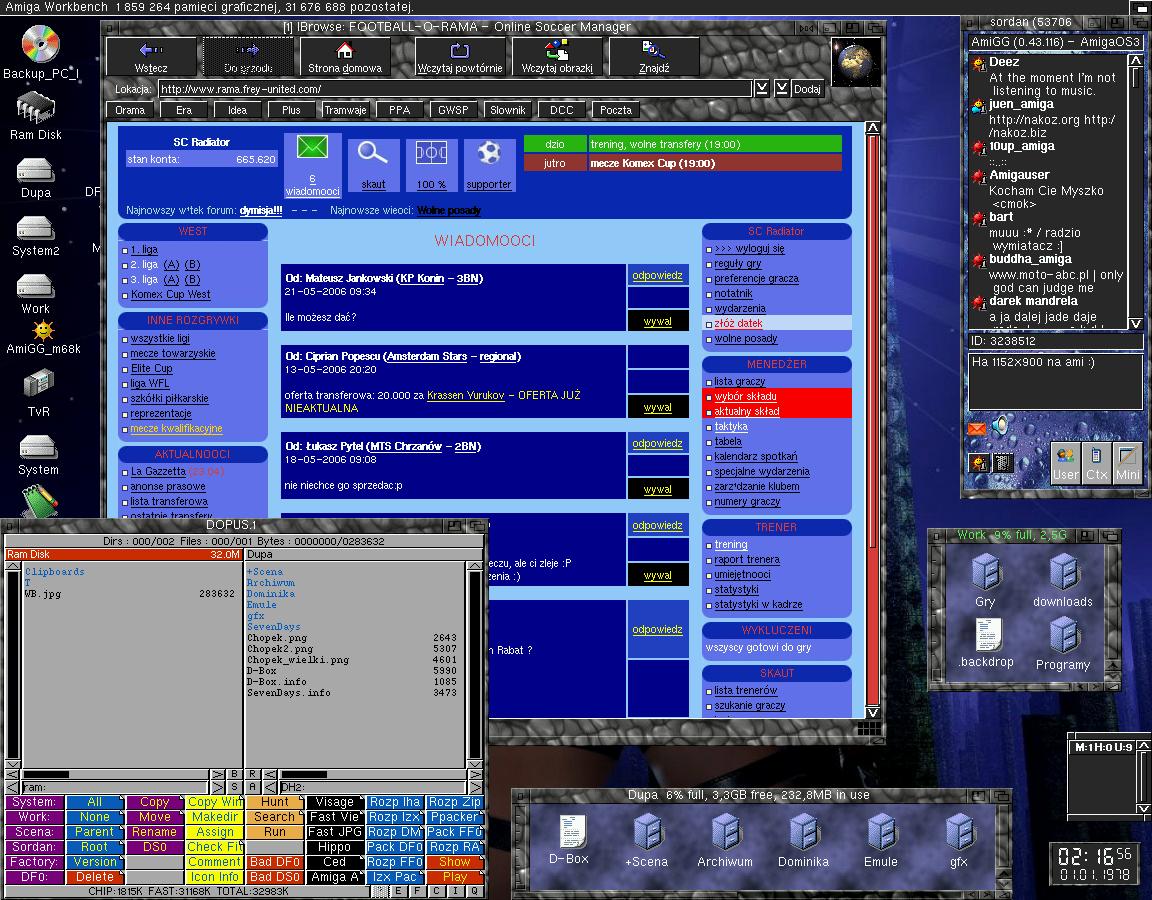
Task: Click the Rename button in DOpus
Action: [154, 832]
